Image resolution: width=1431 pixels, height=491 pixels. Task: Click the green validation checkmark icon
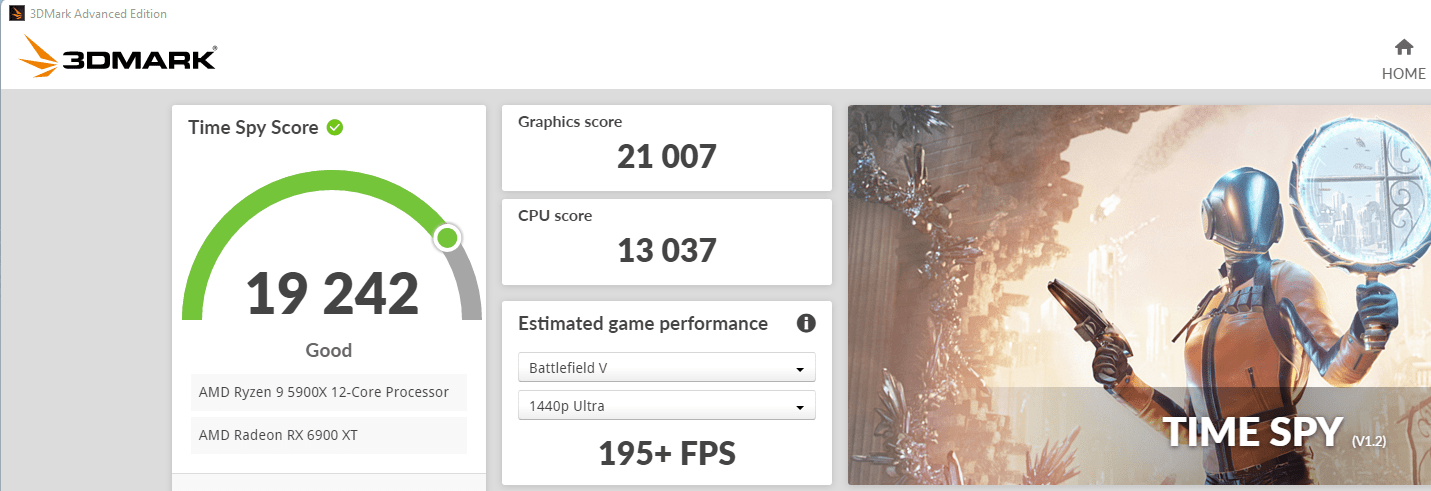(335, 127)
